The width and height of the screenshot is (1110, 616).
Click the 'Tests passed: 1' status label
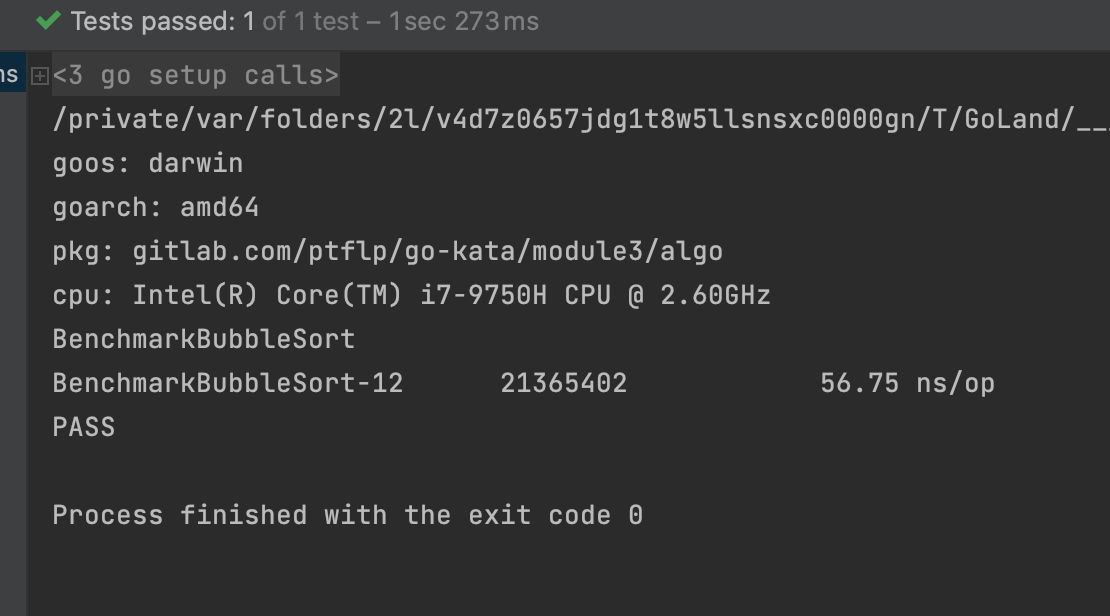(x=163, y=21)
